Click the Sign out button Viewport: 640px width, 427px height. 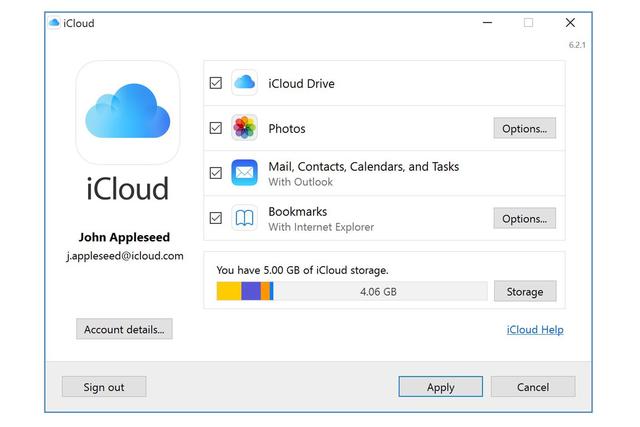tap(104, 387)
